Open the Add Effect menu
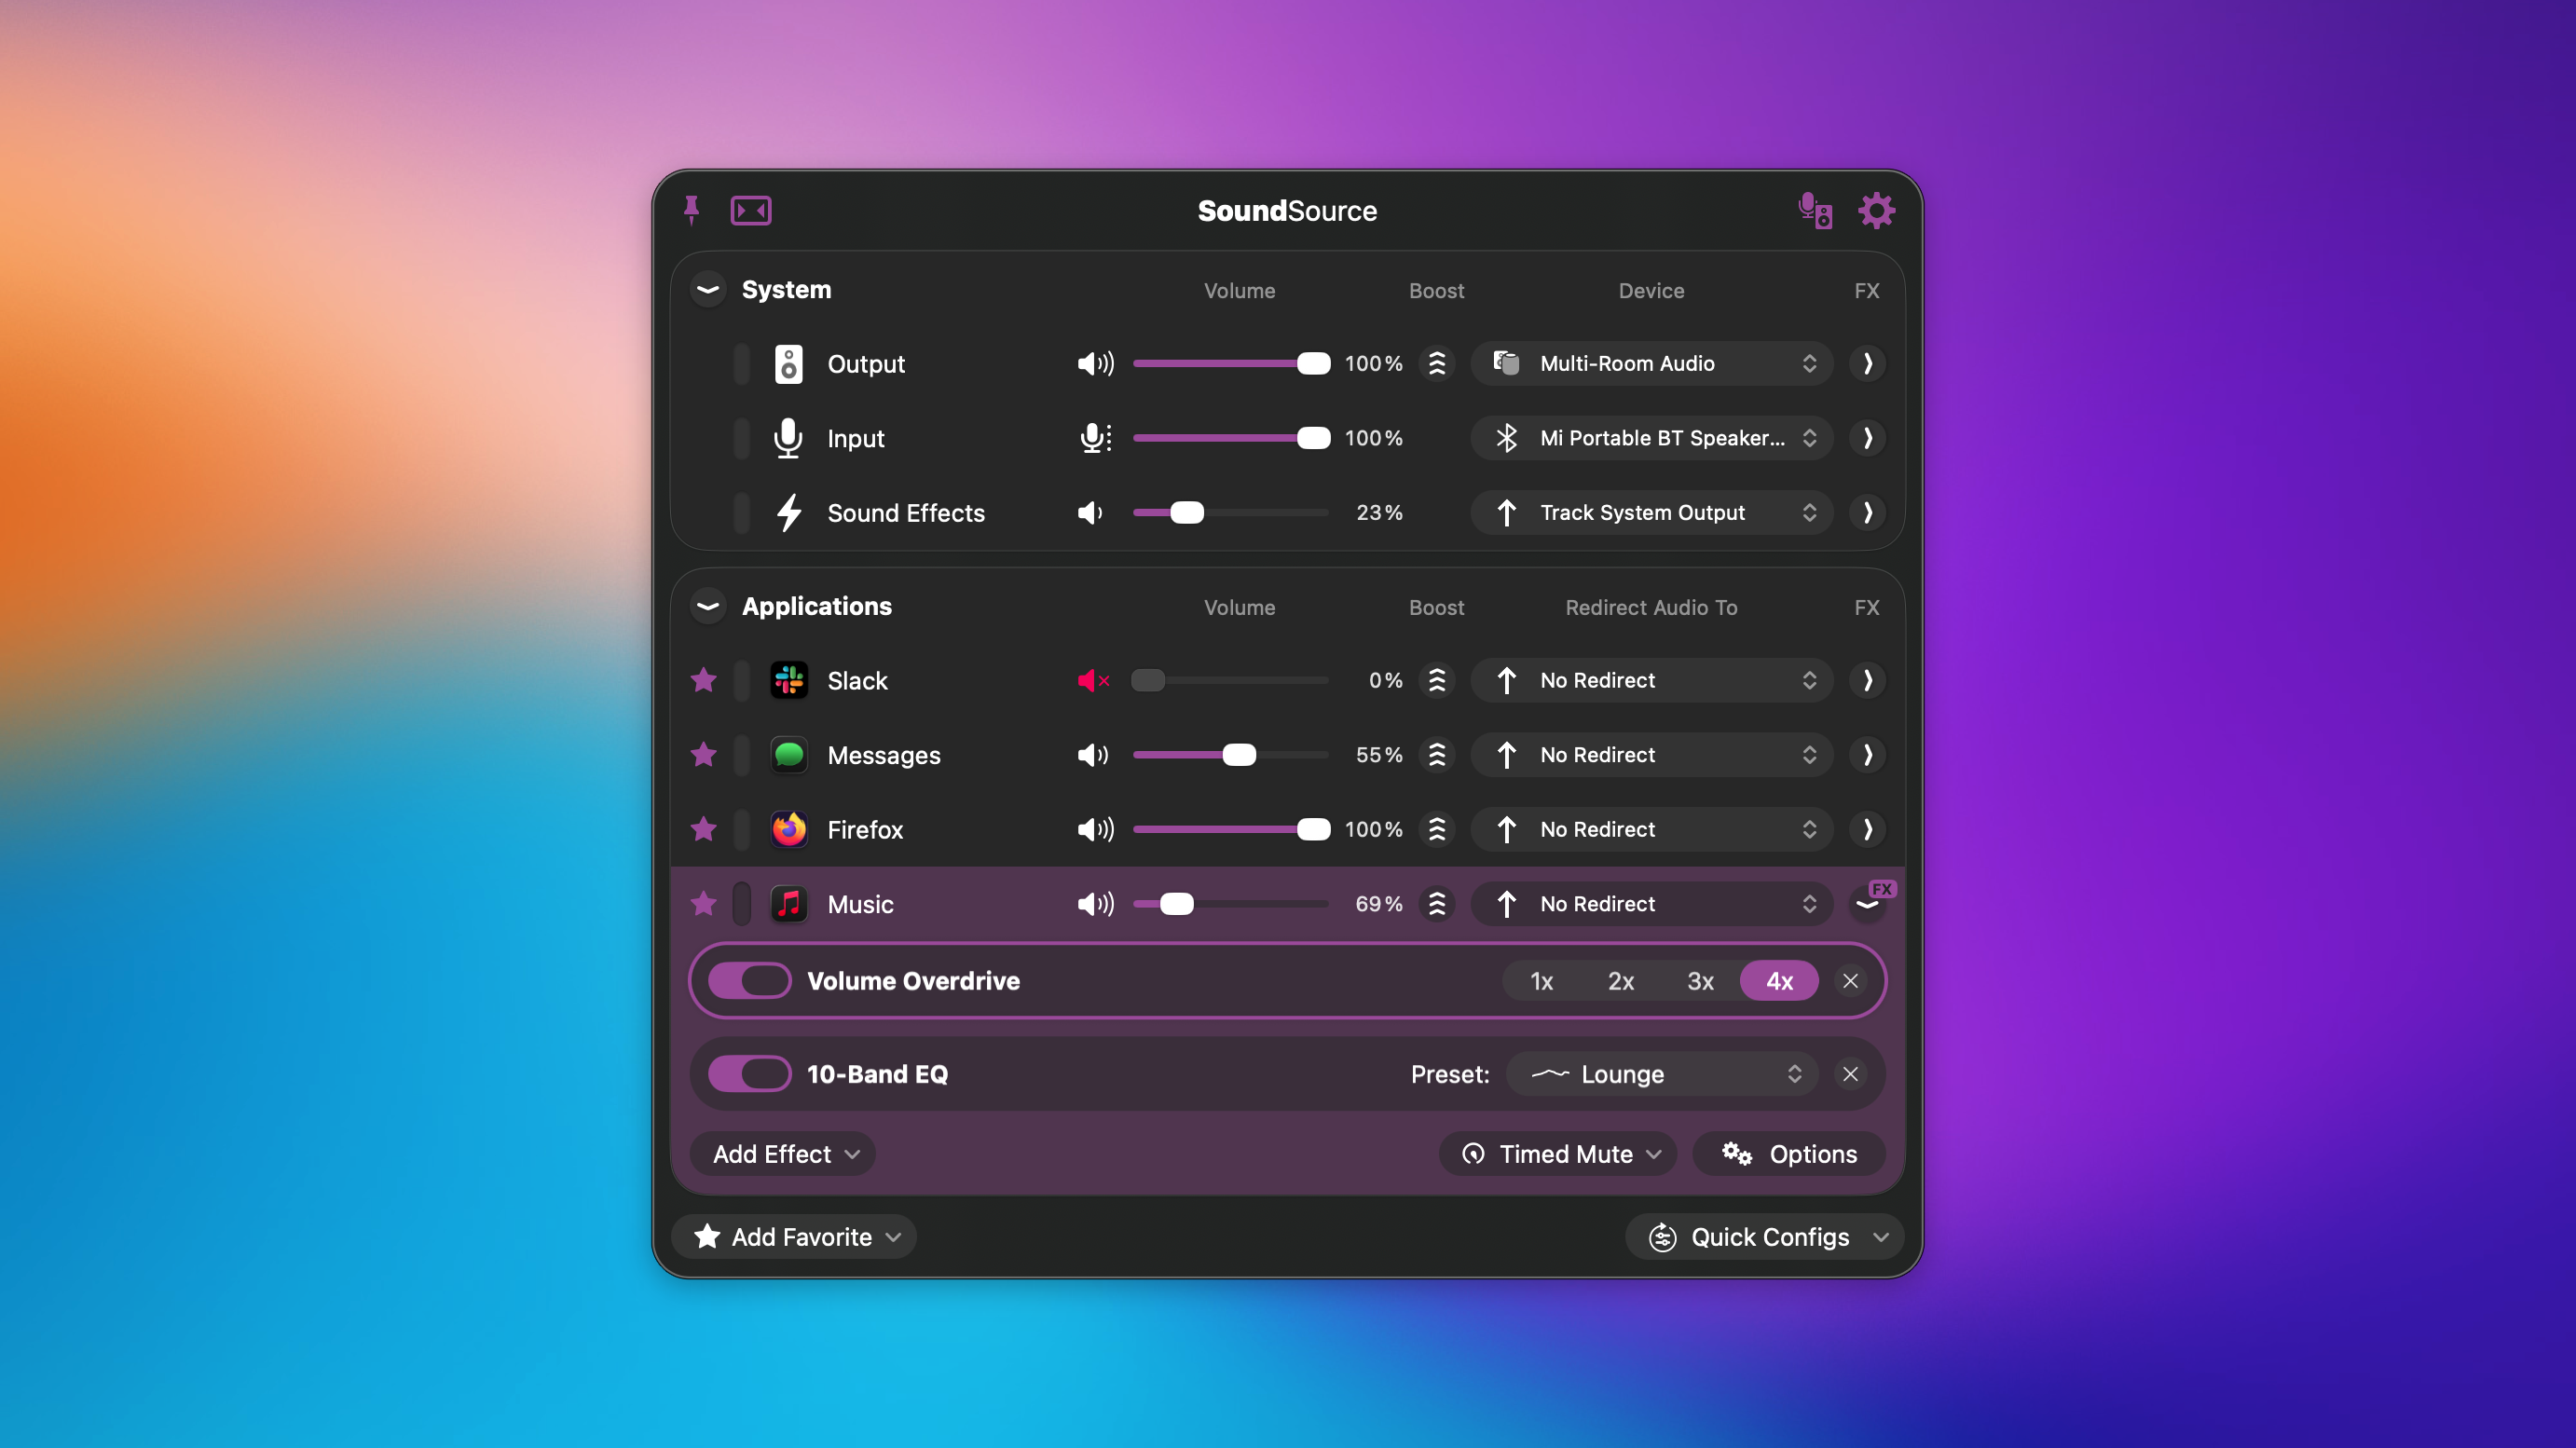The width and height of the screenshot is (2576, 1448). (x=783, y=1153)
